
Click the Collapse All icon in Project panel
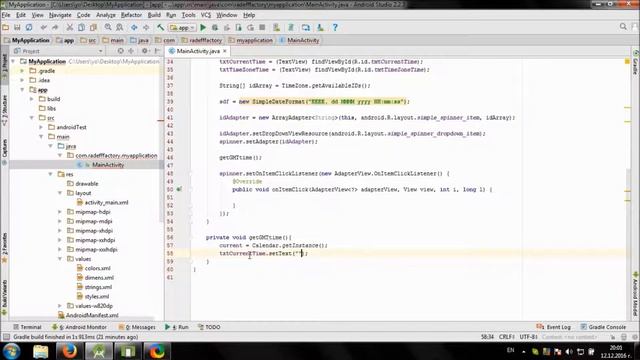click(x=131, y=51)
